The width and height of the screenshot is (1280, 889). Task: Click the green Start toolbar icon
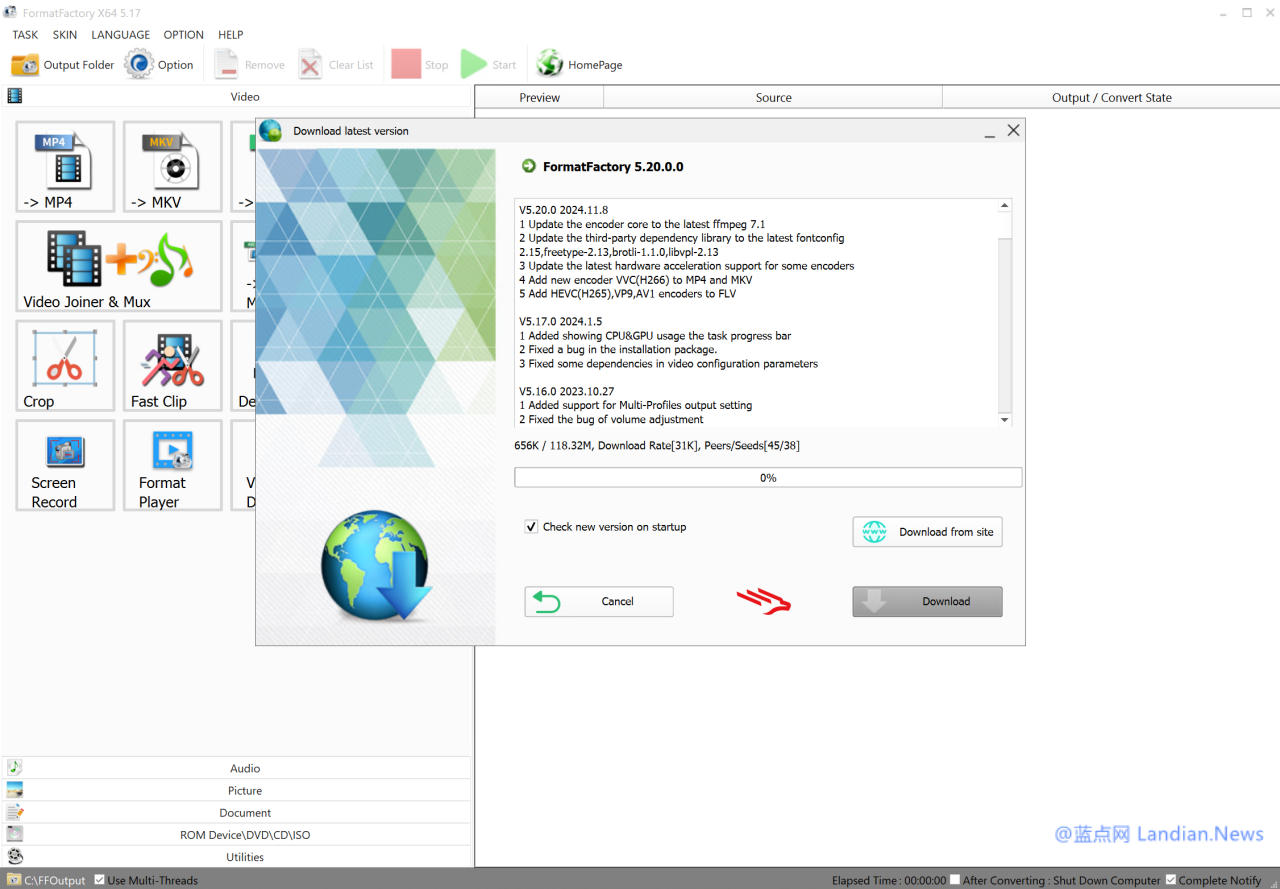pyautogui.click(x=474, y=64)
